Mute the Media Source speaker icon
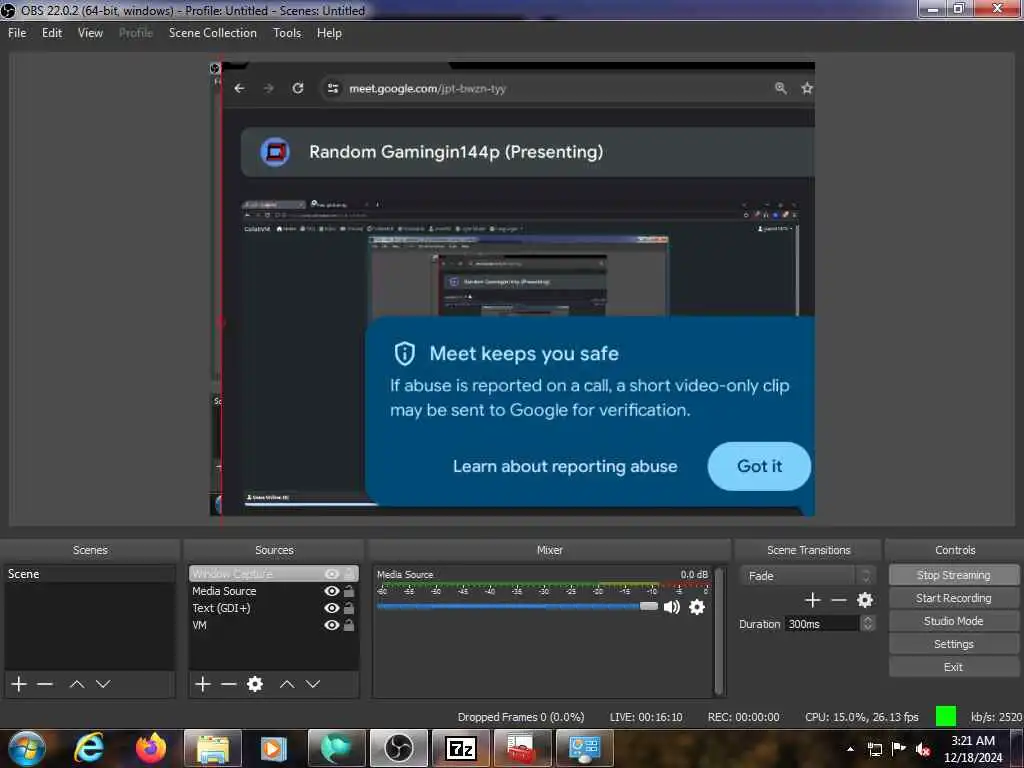 (x=671, y=607)
